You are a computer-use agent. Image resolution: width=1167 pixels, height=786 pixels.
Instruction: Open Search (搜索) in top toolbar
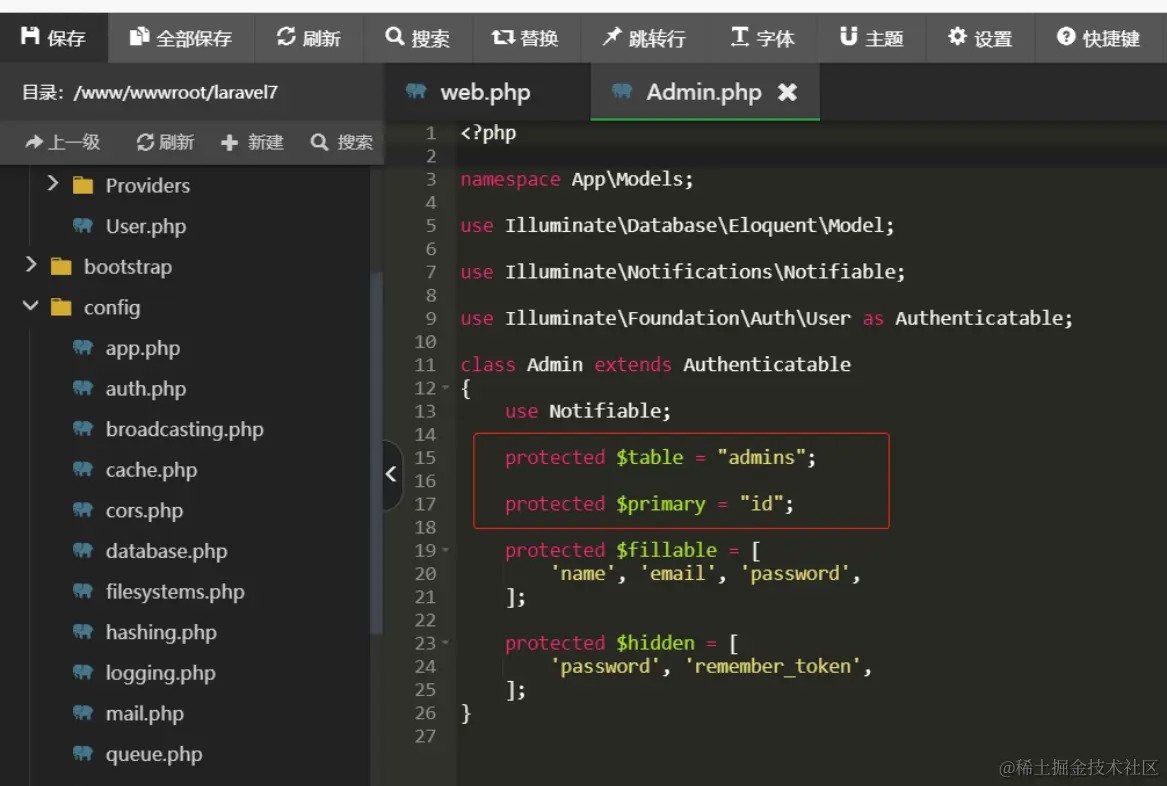pyautogui.click(x=418, y=37)
